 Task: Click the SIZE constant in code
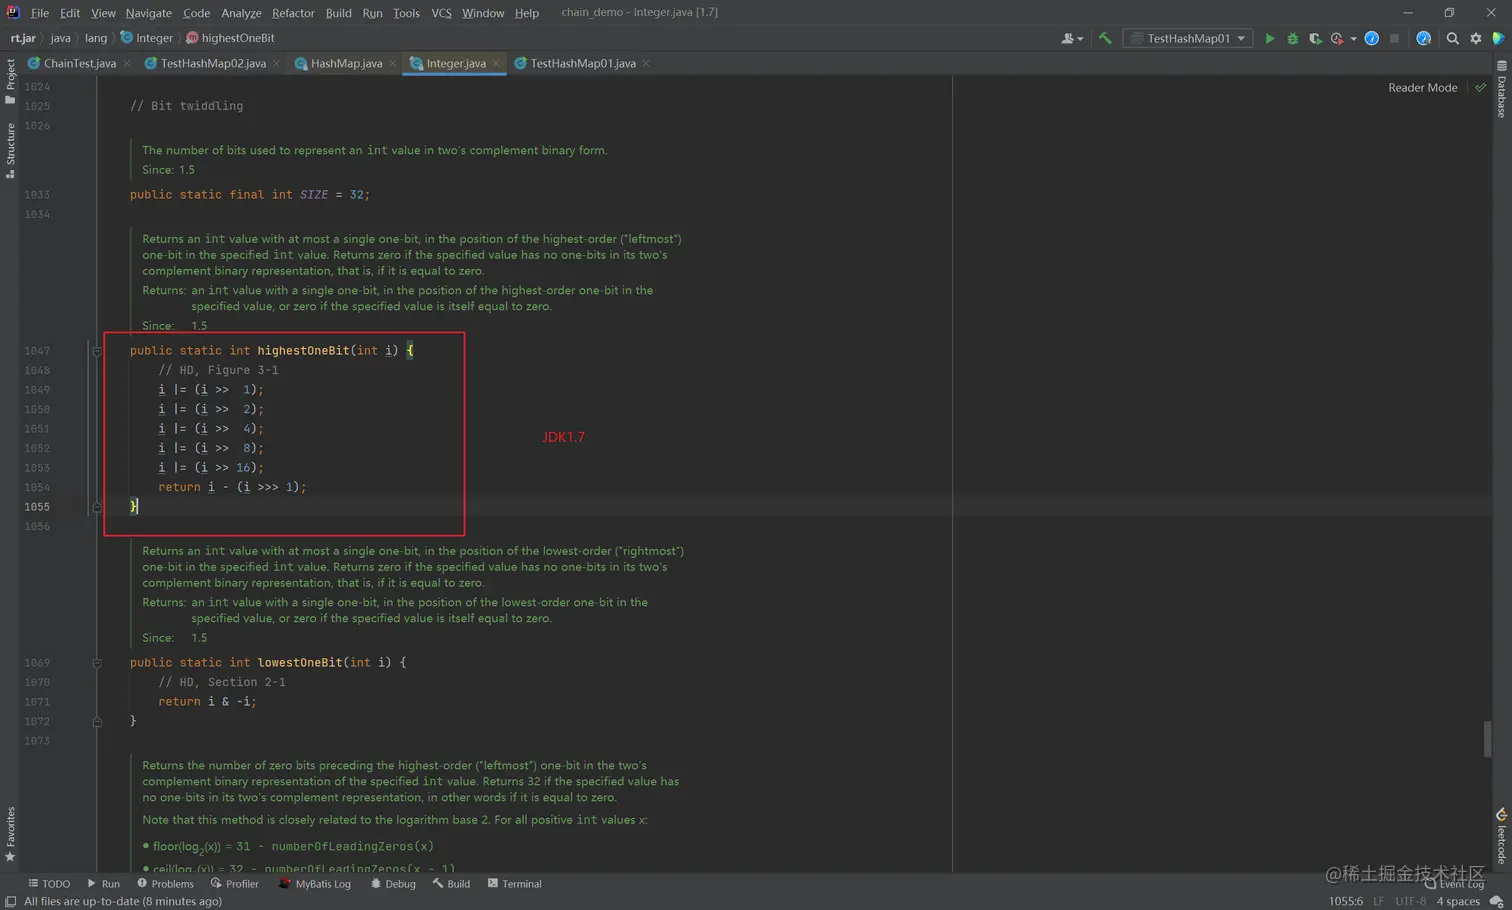[314, 195]
